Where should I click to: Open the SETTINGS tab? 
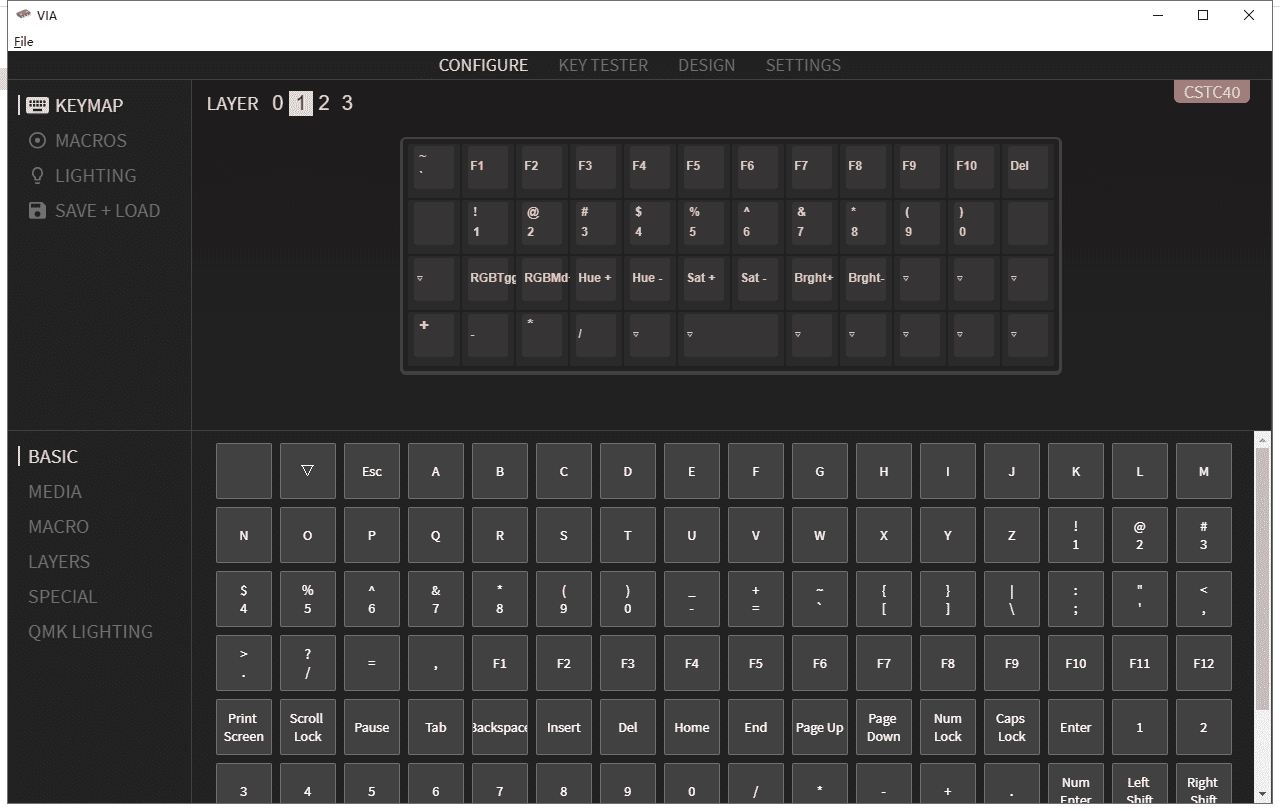coord(803,65)
